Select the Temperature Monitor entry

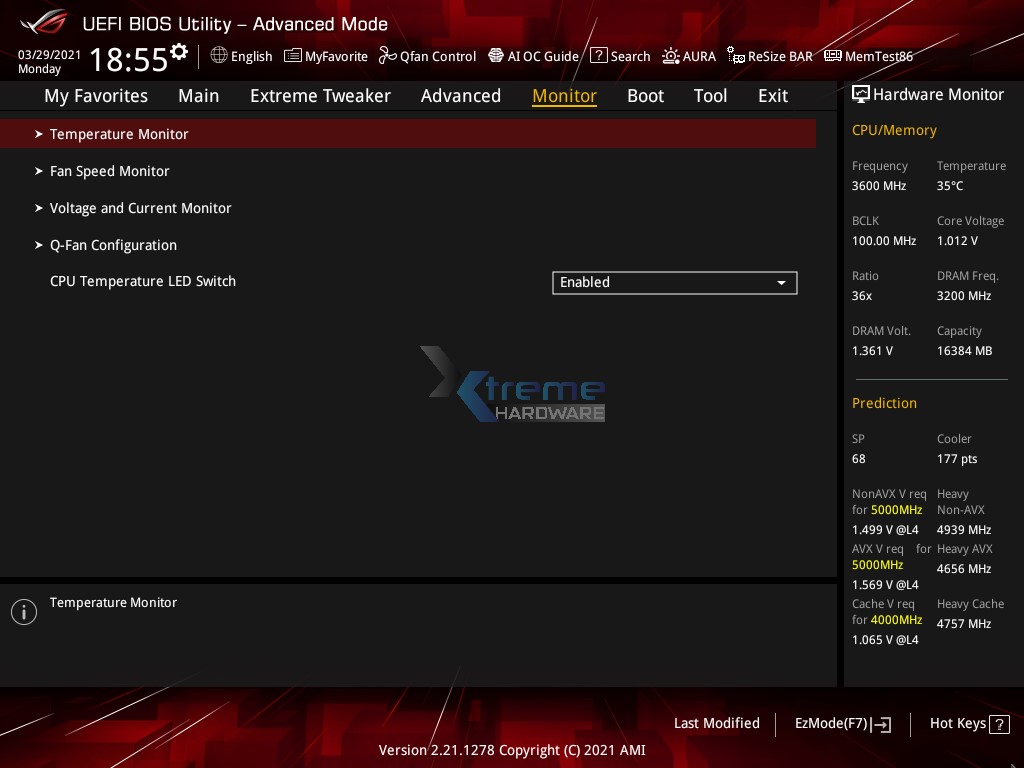(119, 133)
